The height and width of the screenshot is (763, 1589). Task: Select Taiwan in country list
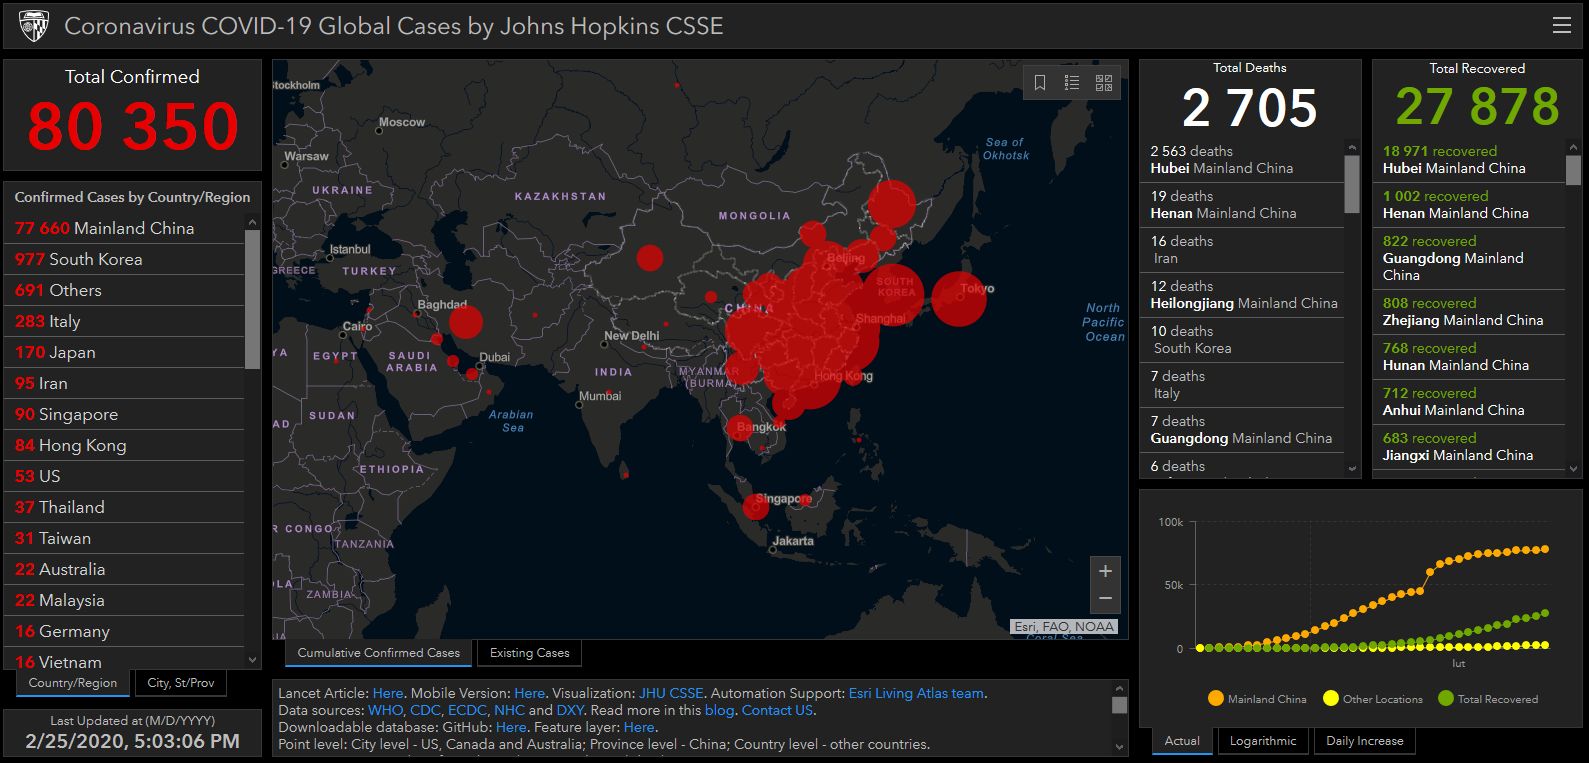(124, 538)
